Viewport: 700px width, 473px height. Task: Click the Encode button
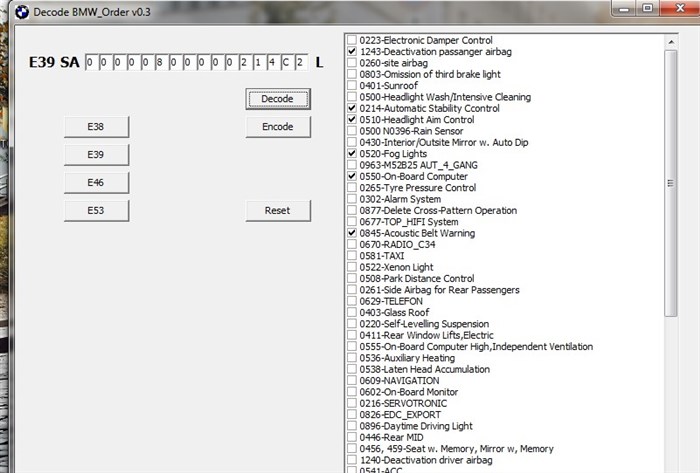point(278,127)
